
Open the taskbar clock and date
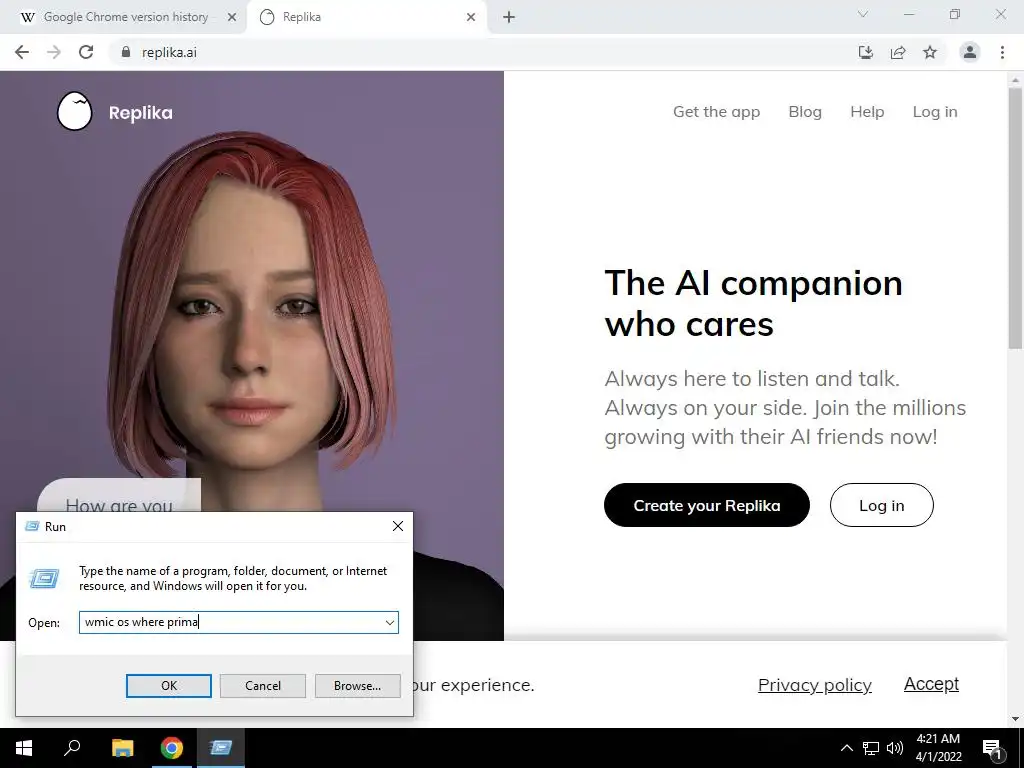[x=938, y=748]
